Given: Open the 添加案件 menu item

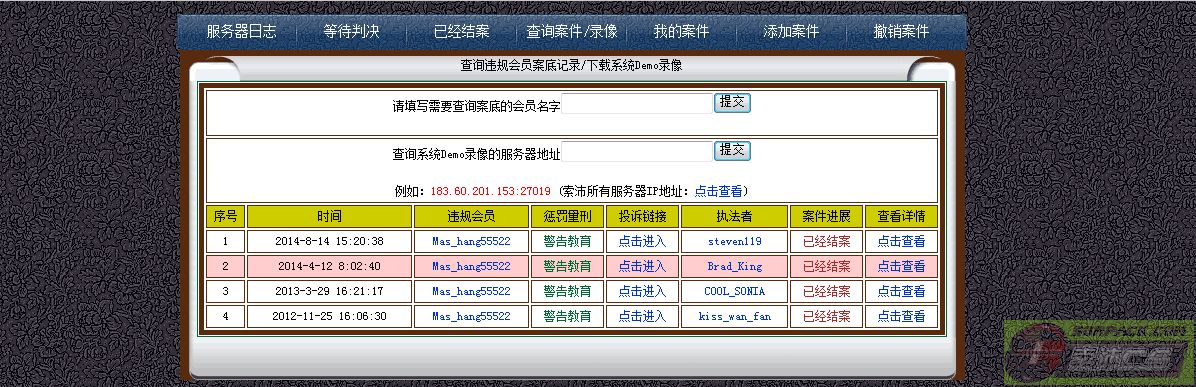Looking at the screenshot, I should tap(791, 32).
